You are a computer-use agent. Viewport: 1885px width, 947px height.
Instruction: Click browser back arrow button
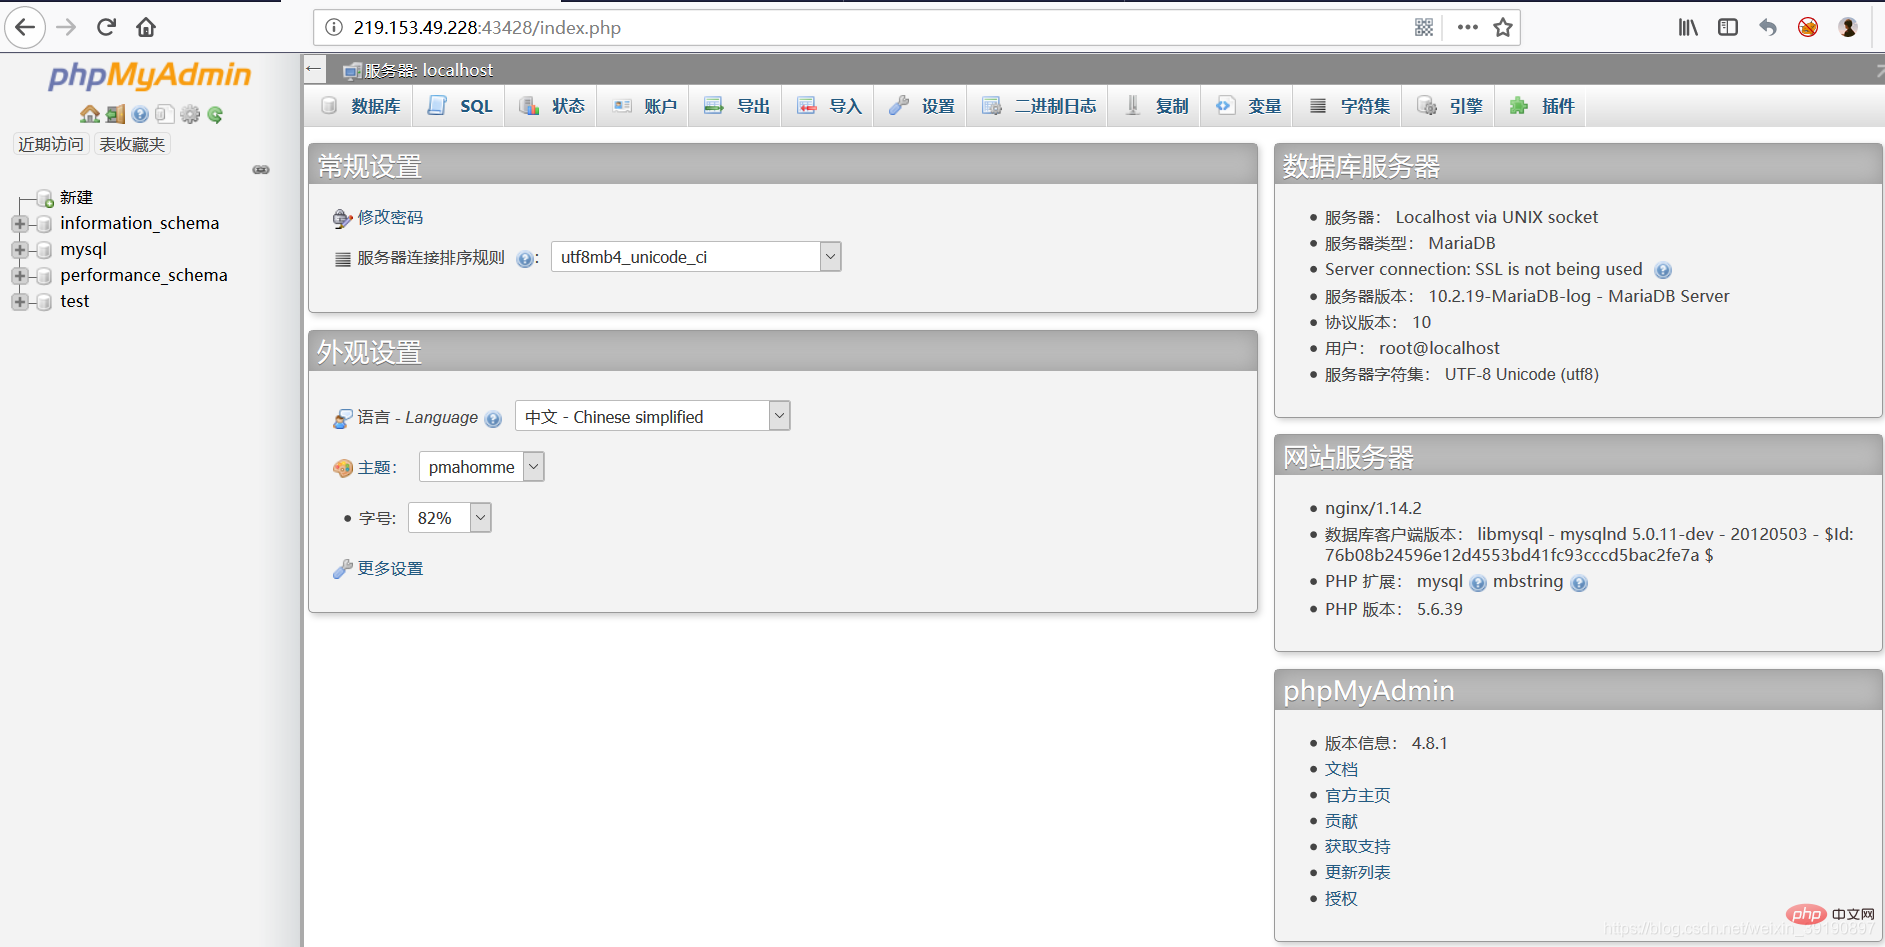coord(25,27)
